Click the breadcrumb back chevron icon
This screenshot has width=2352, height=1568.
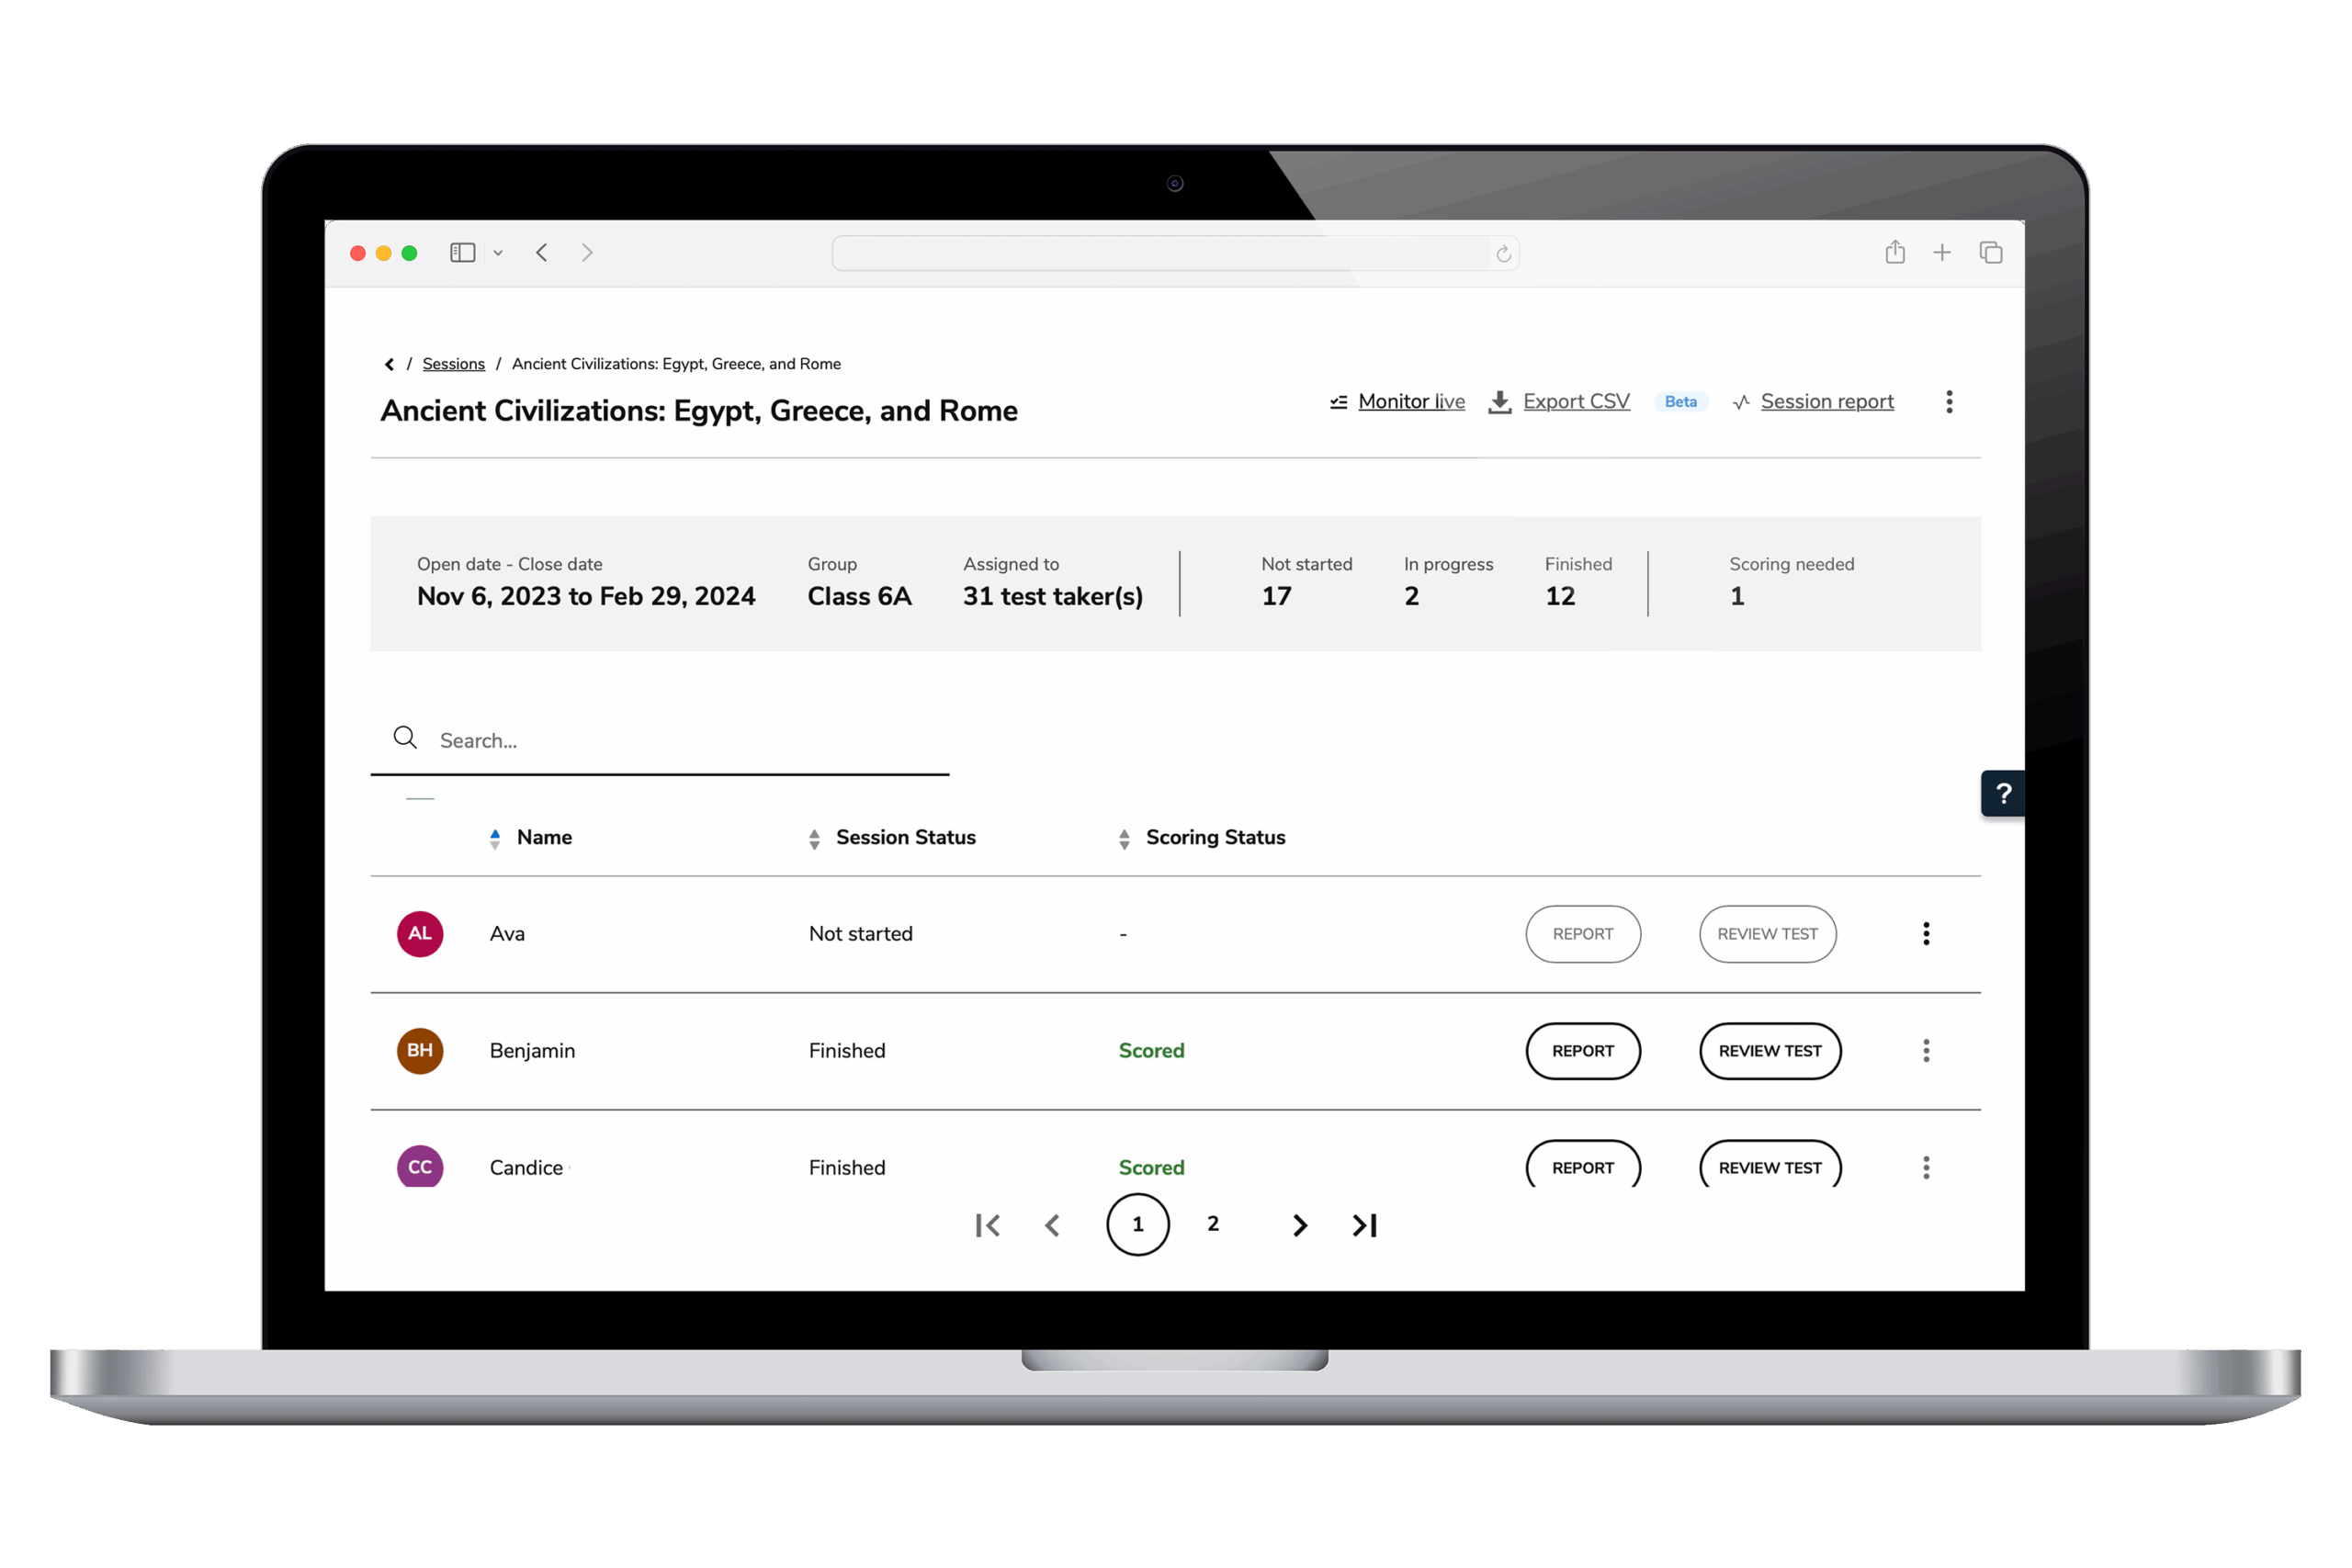point(389,364)
